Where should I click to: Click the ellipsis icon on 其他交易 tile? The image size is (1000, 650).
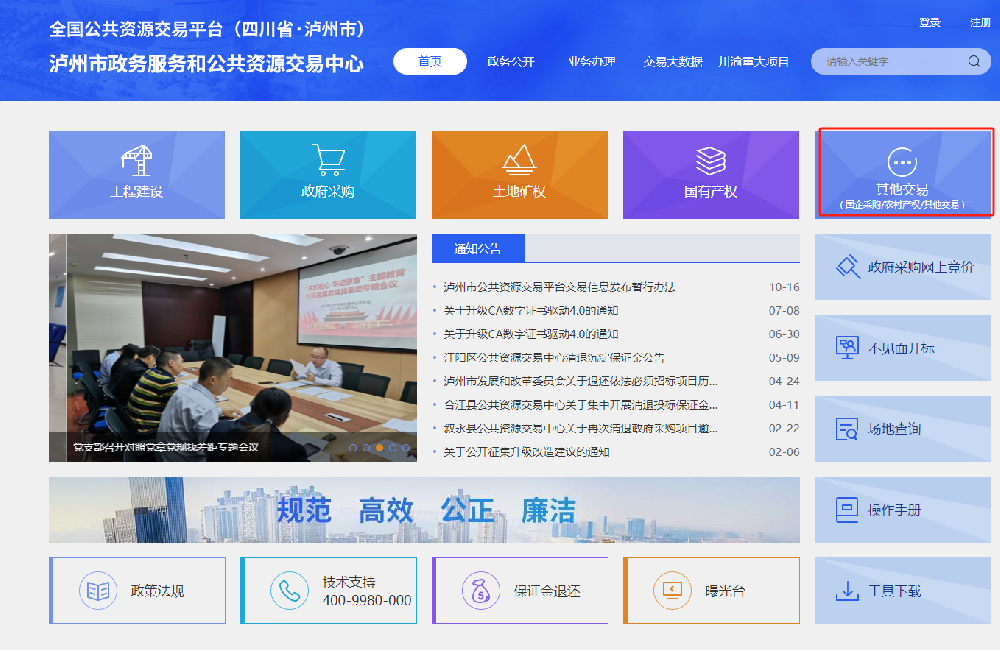[901, 162]
